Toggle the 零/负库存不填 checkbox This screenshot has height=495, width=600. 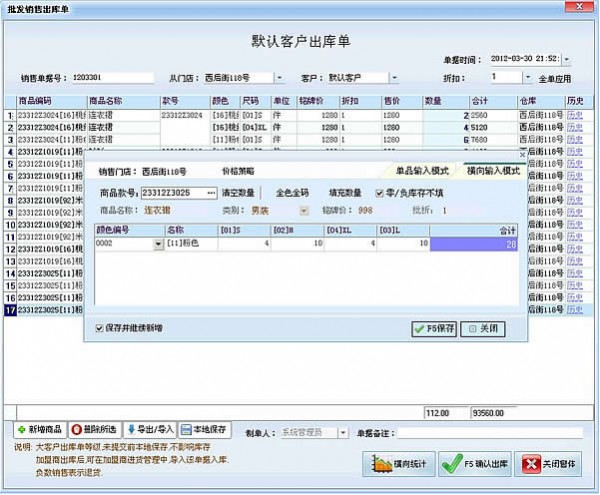380,193
